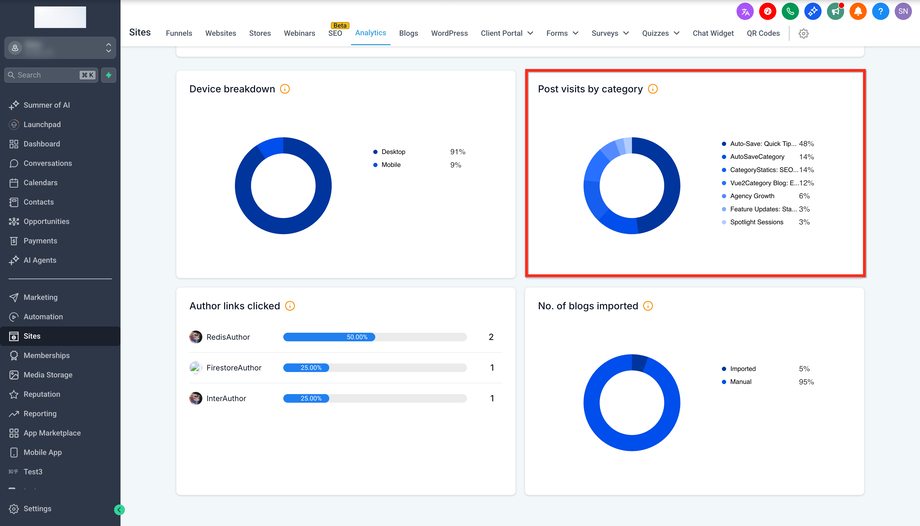Viewport: 920px width, 526px height.
Task: Toggle Mobile legend item in Device breakdown
Action: pos(390,165)
